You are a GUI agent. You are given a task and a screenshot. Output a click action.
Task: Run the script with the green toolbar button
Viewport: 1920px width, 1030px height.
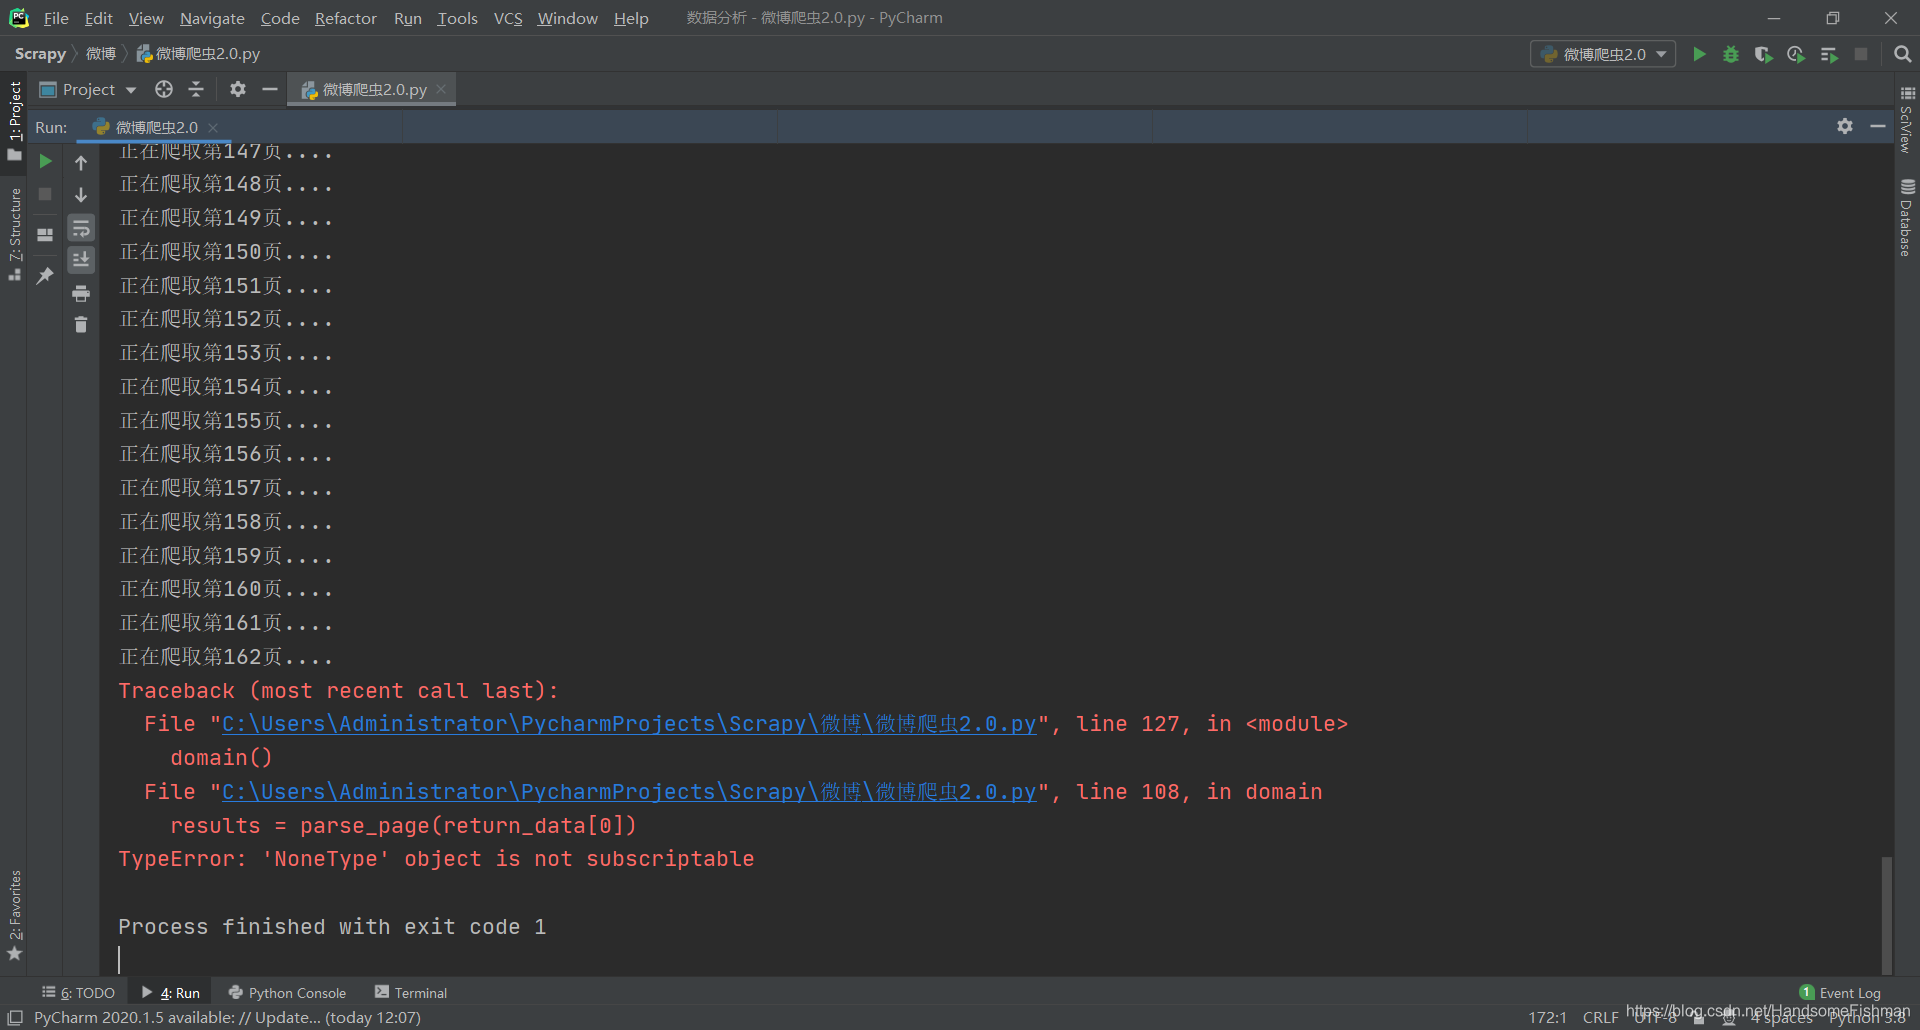click(1699, 54)
